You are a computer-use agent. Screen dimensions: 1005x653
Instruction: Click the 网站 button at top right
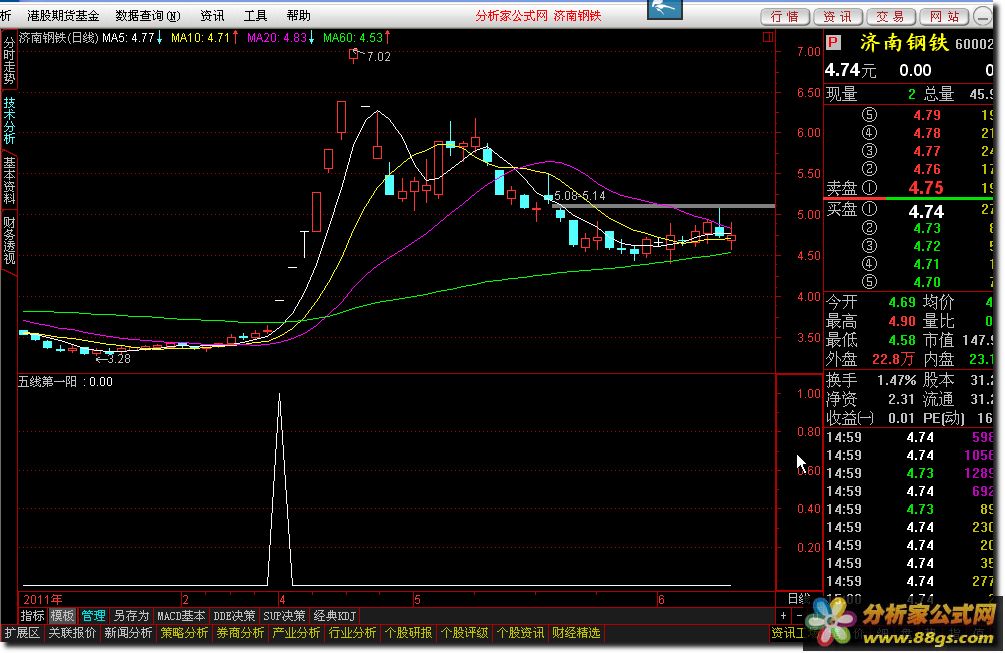pos(944,17)
